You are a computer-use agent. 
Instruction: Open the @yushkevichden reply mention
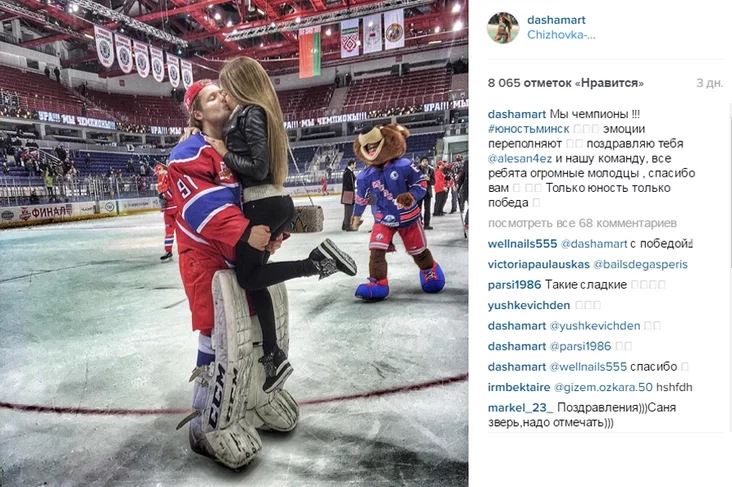tap(595, 326)
